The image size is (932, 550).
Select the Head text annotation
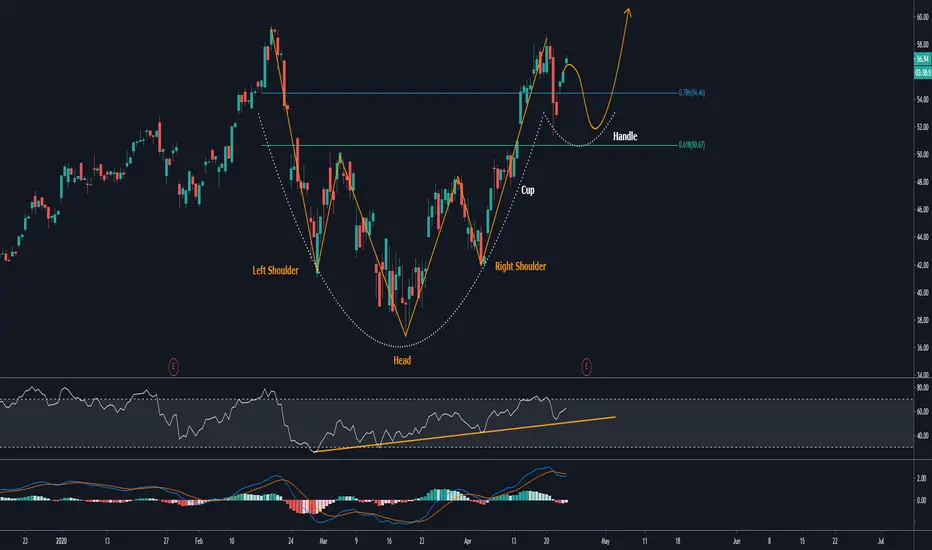(402, 360)
